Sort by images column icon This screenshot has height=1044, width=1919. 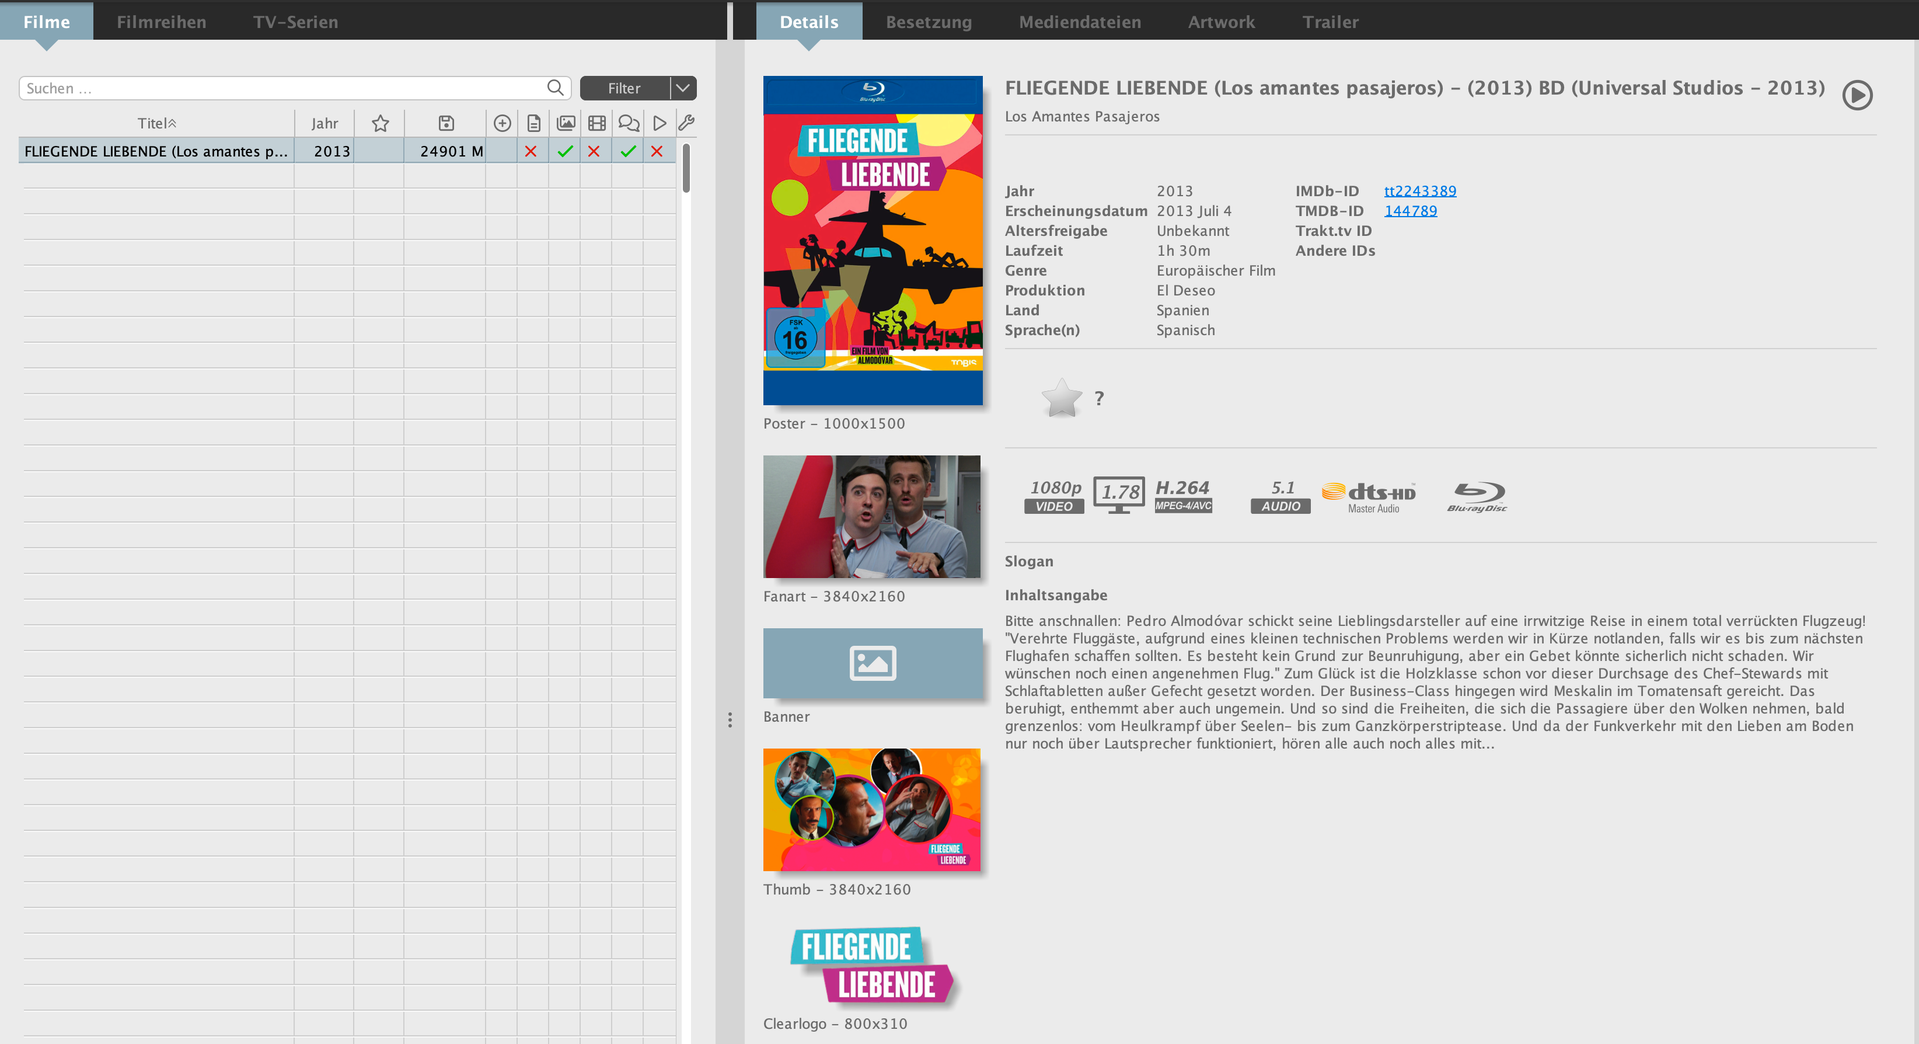click(566, 123)
